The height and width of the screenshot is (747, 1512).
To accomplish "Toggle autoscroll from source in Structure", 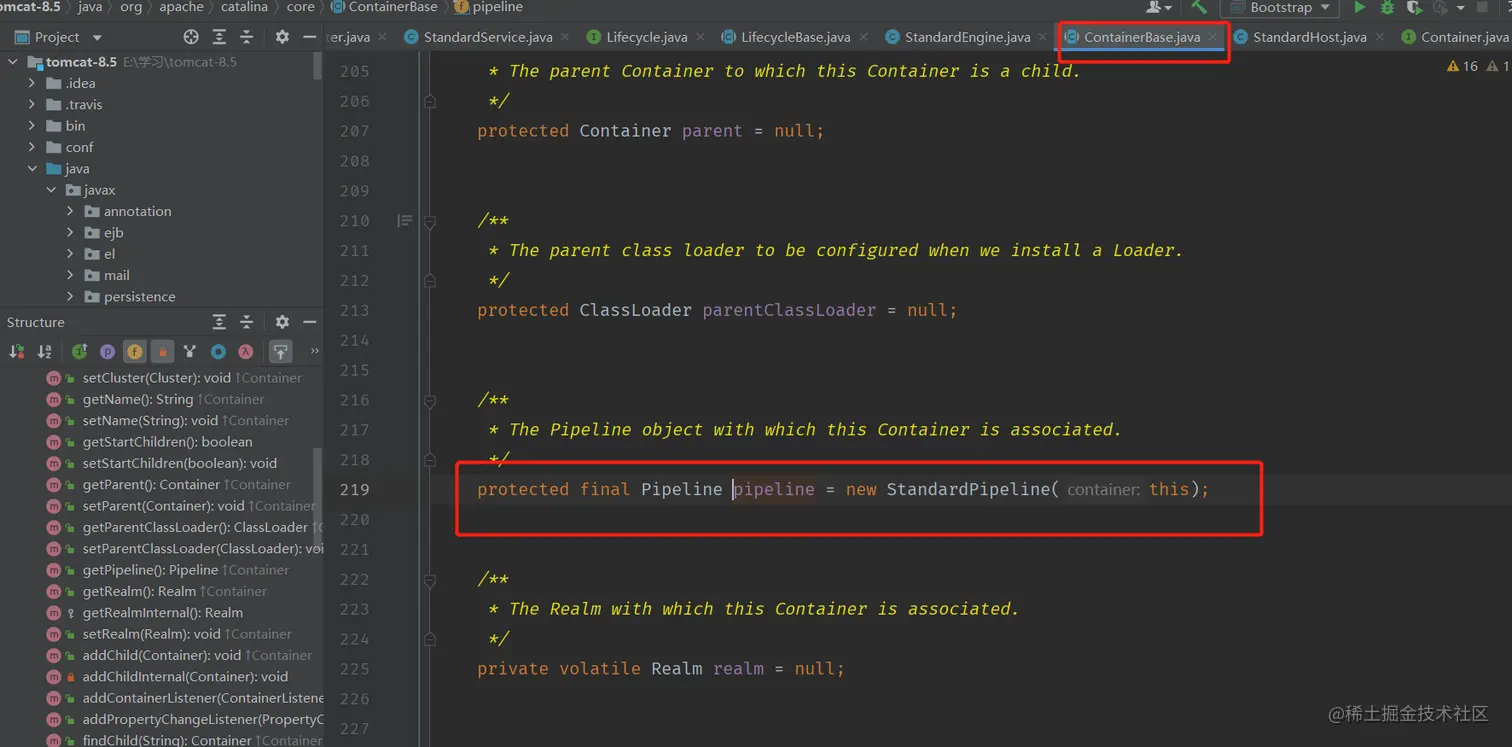I will click(x=280, y=351).
